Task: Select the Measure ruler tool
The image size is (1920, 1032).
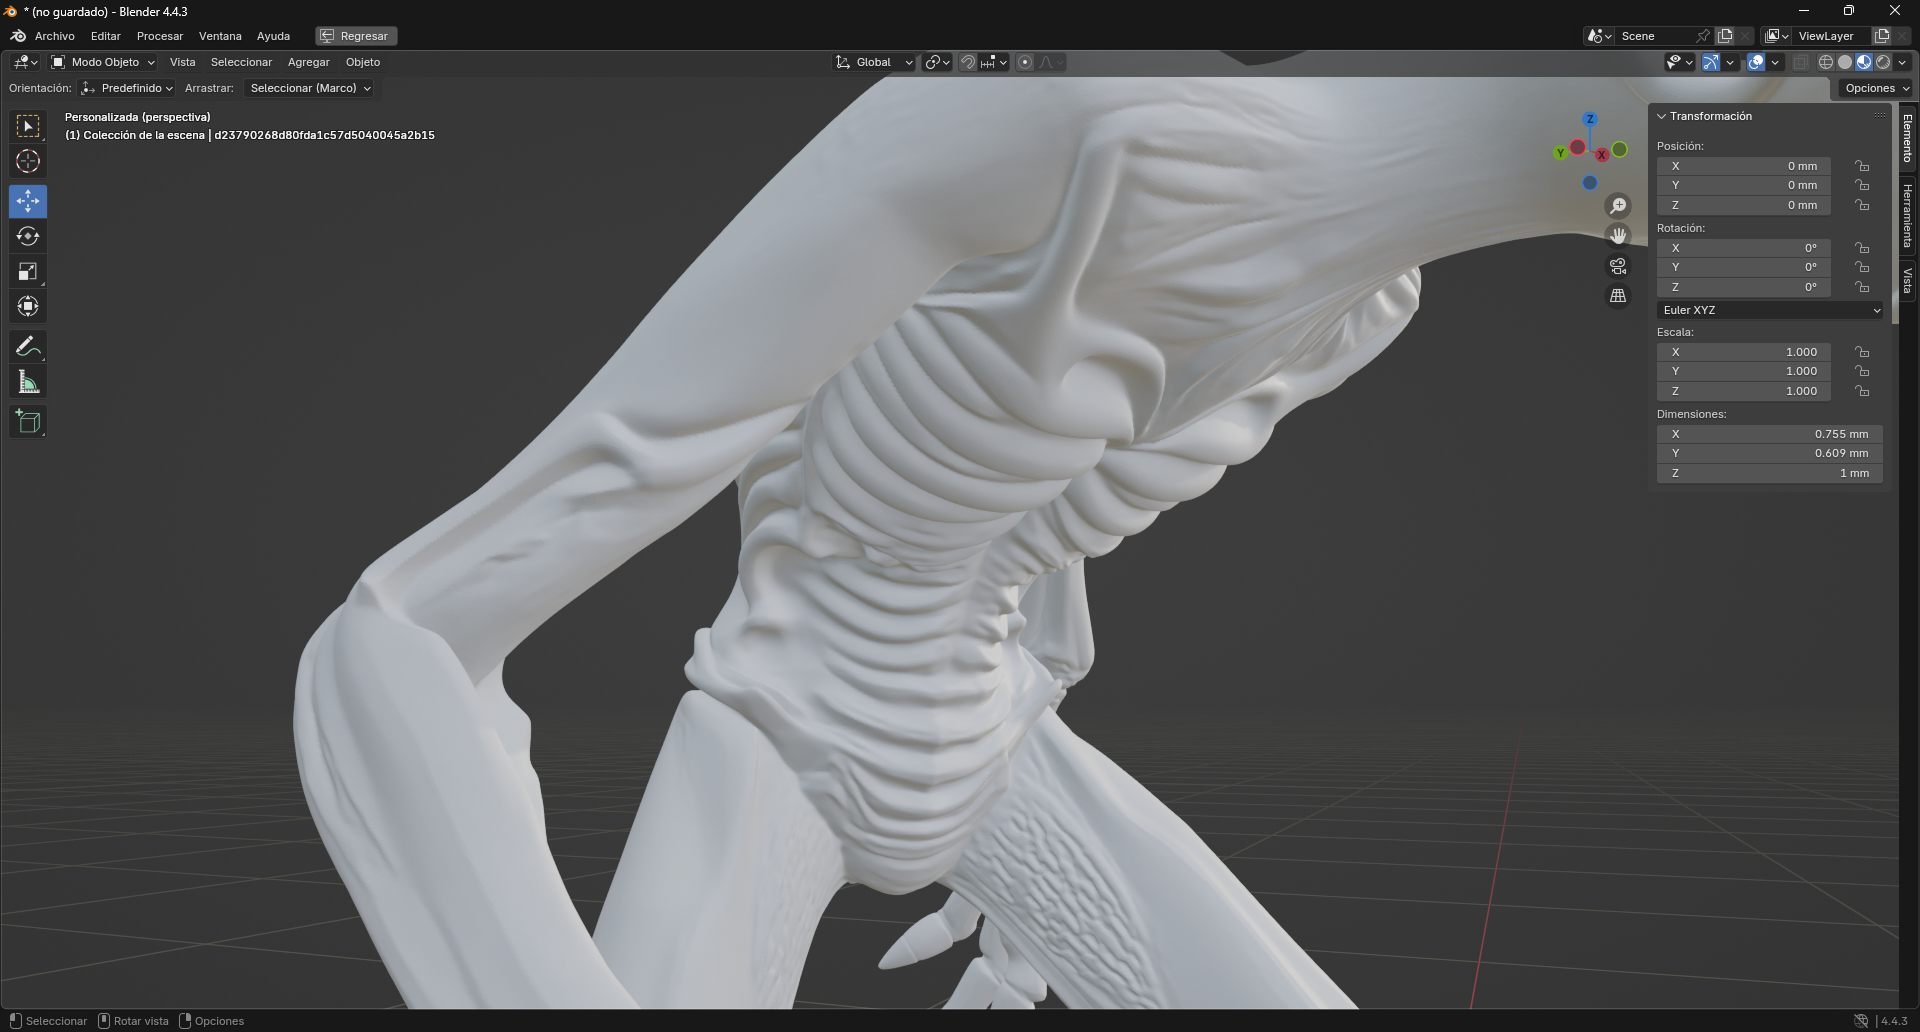Action: [x=28, y=382]
